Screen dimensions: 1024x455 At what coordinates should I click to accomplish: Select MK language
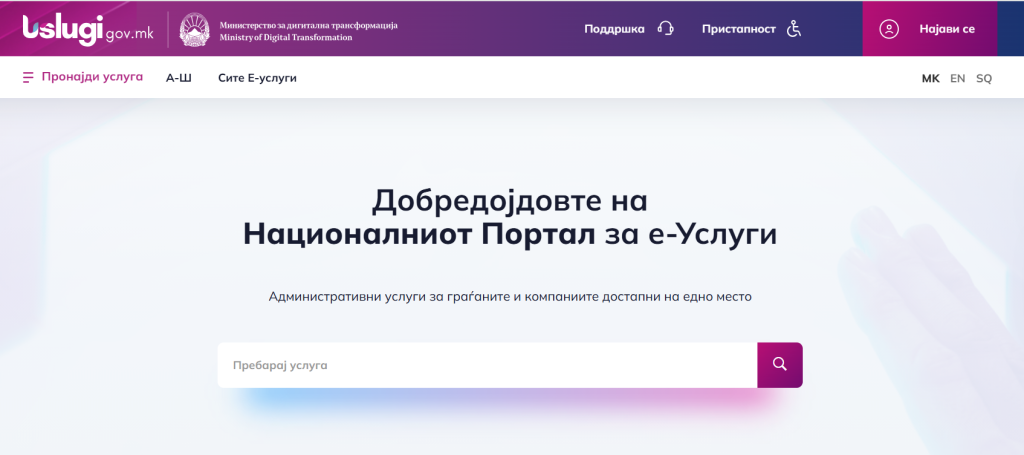[931, 78]
